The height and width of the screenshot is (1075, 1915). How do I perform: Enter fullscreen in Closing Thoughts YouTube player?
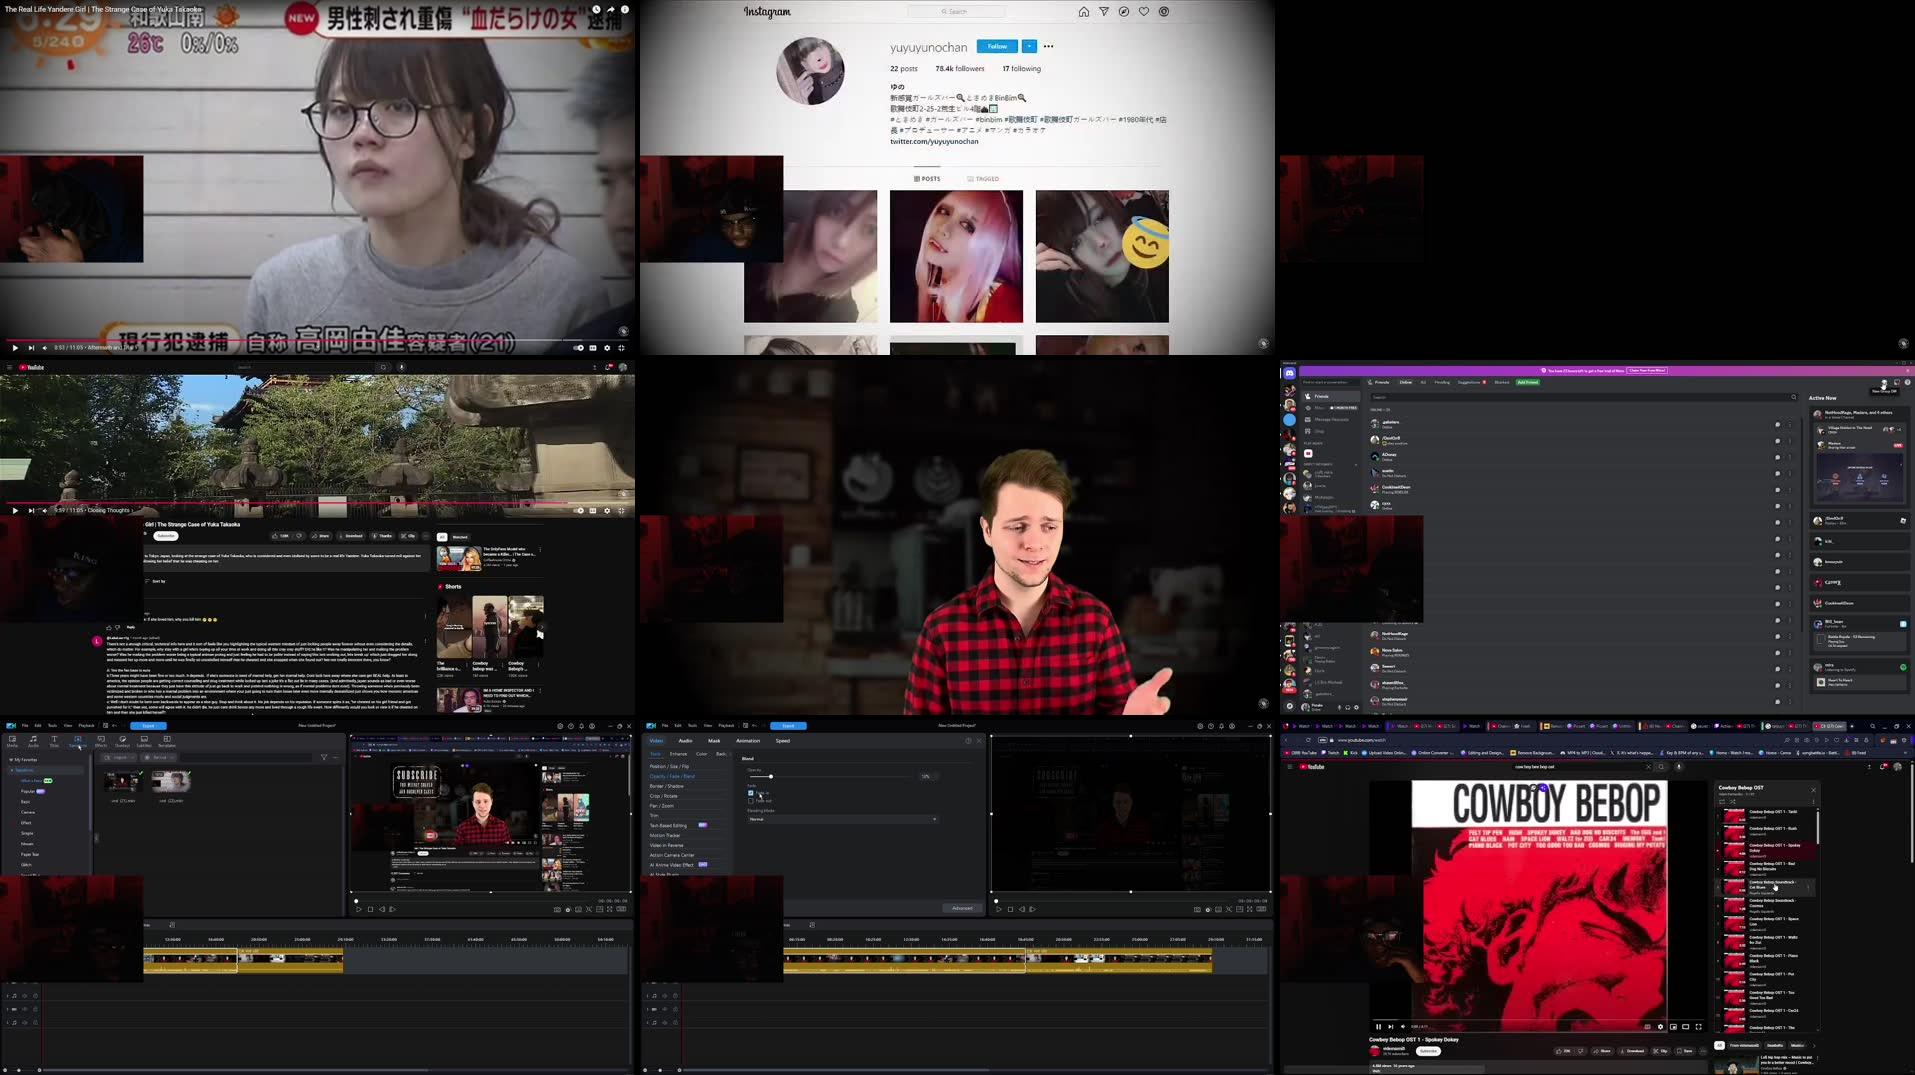click(620, 510)
